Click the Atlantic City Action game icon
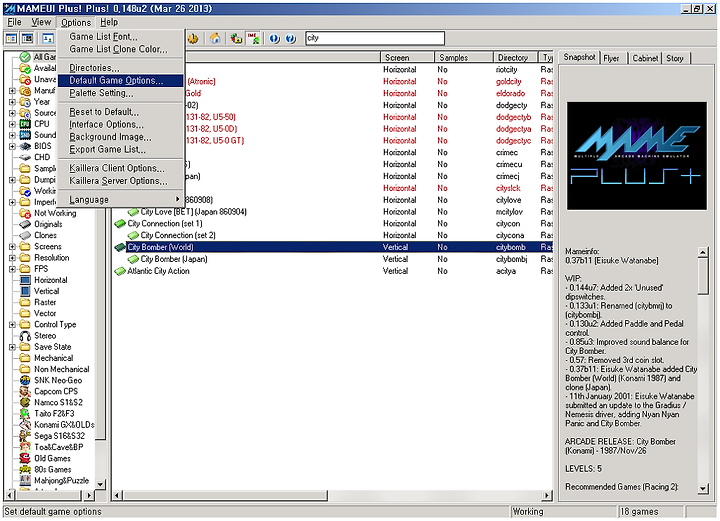Screen dimensions: 720x521 pyautogui.click(x=120, y=271)
